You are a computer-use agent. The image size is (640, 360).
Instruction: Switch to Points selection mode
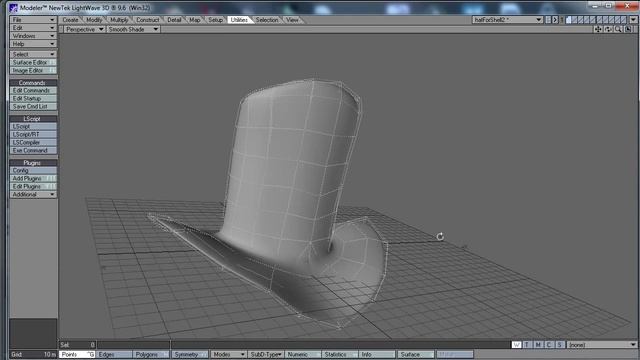tap(77, 354)
